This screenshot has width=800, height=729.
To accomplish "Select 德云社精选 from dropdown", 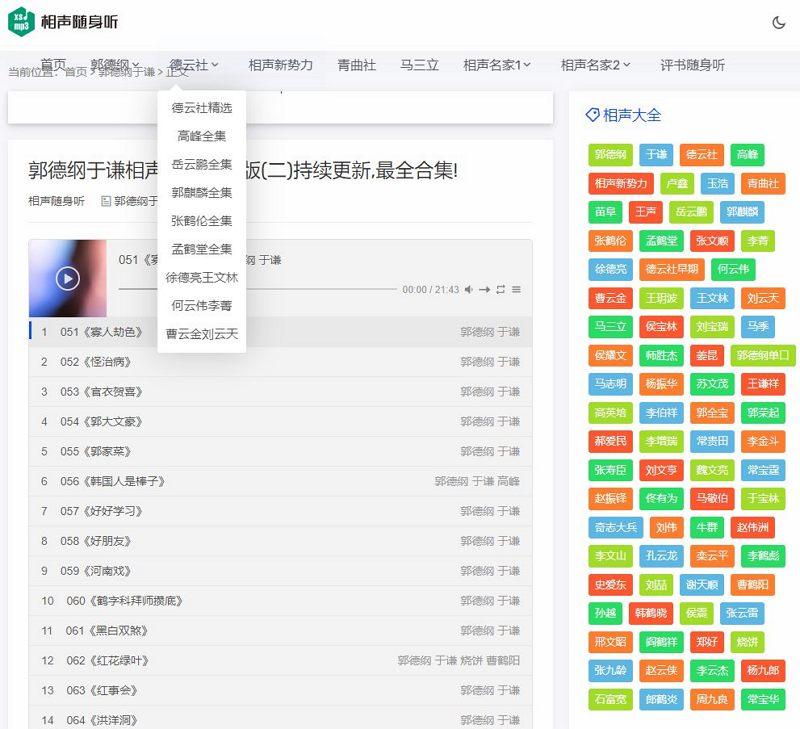I will (202, 108).
